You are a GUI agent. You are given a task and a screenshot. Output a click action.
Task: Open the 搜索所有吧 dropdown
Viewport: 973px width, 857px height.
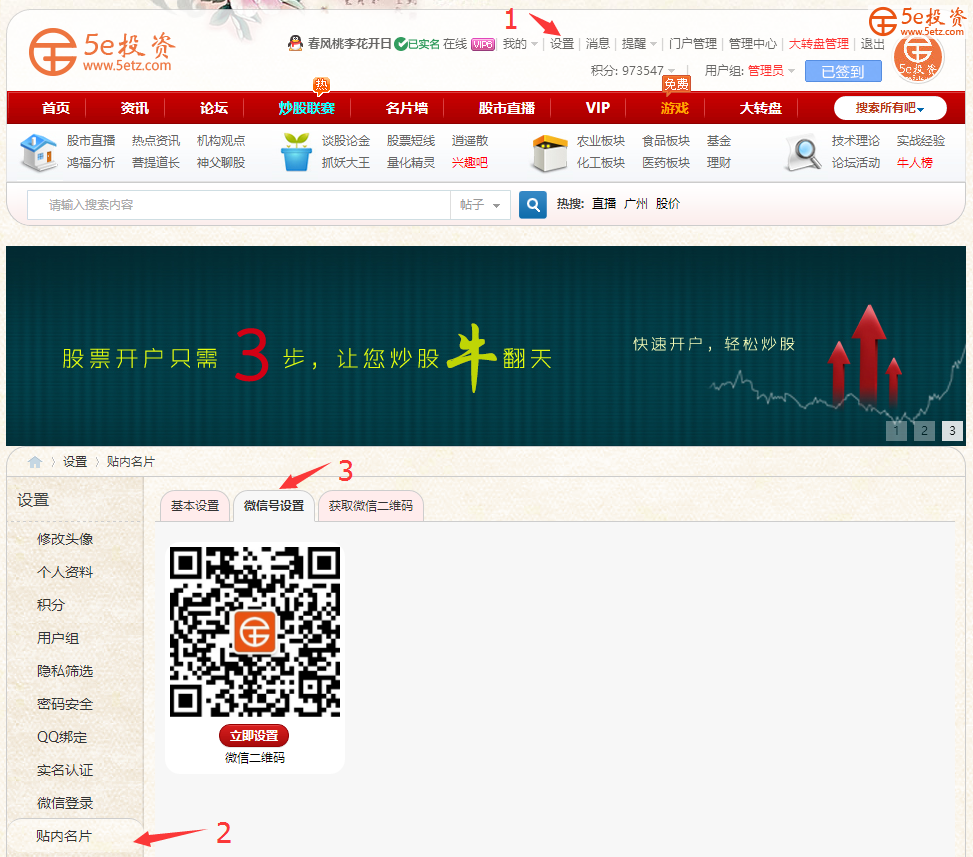click(890, 108)
